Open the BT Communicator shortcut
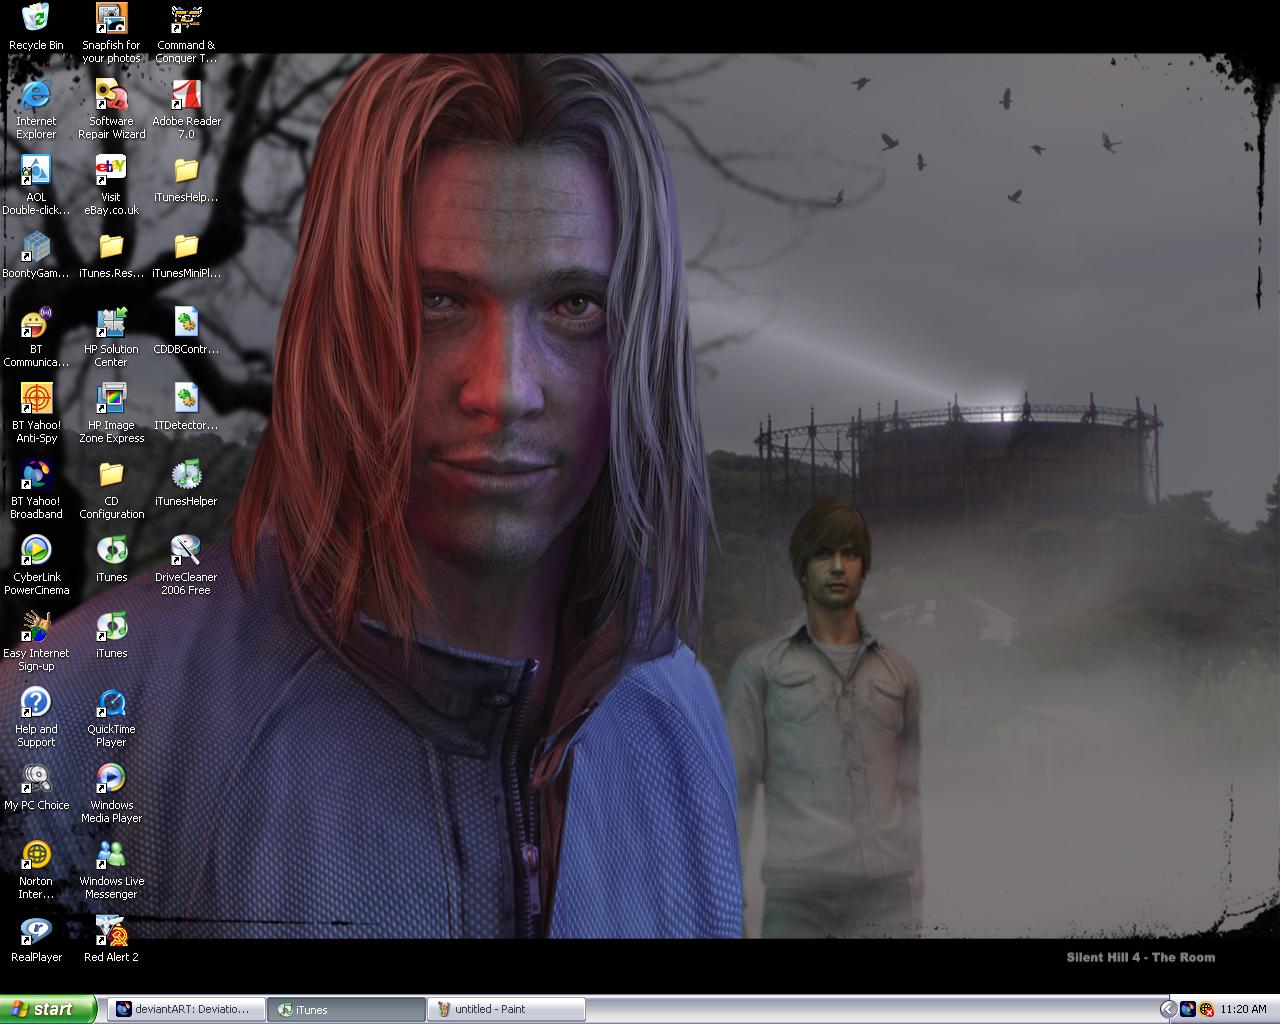Viewport: 1280px width, 1024px height. (36, 337)
